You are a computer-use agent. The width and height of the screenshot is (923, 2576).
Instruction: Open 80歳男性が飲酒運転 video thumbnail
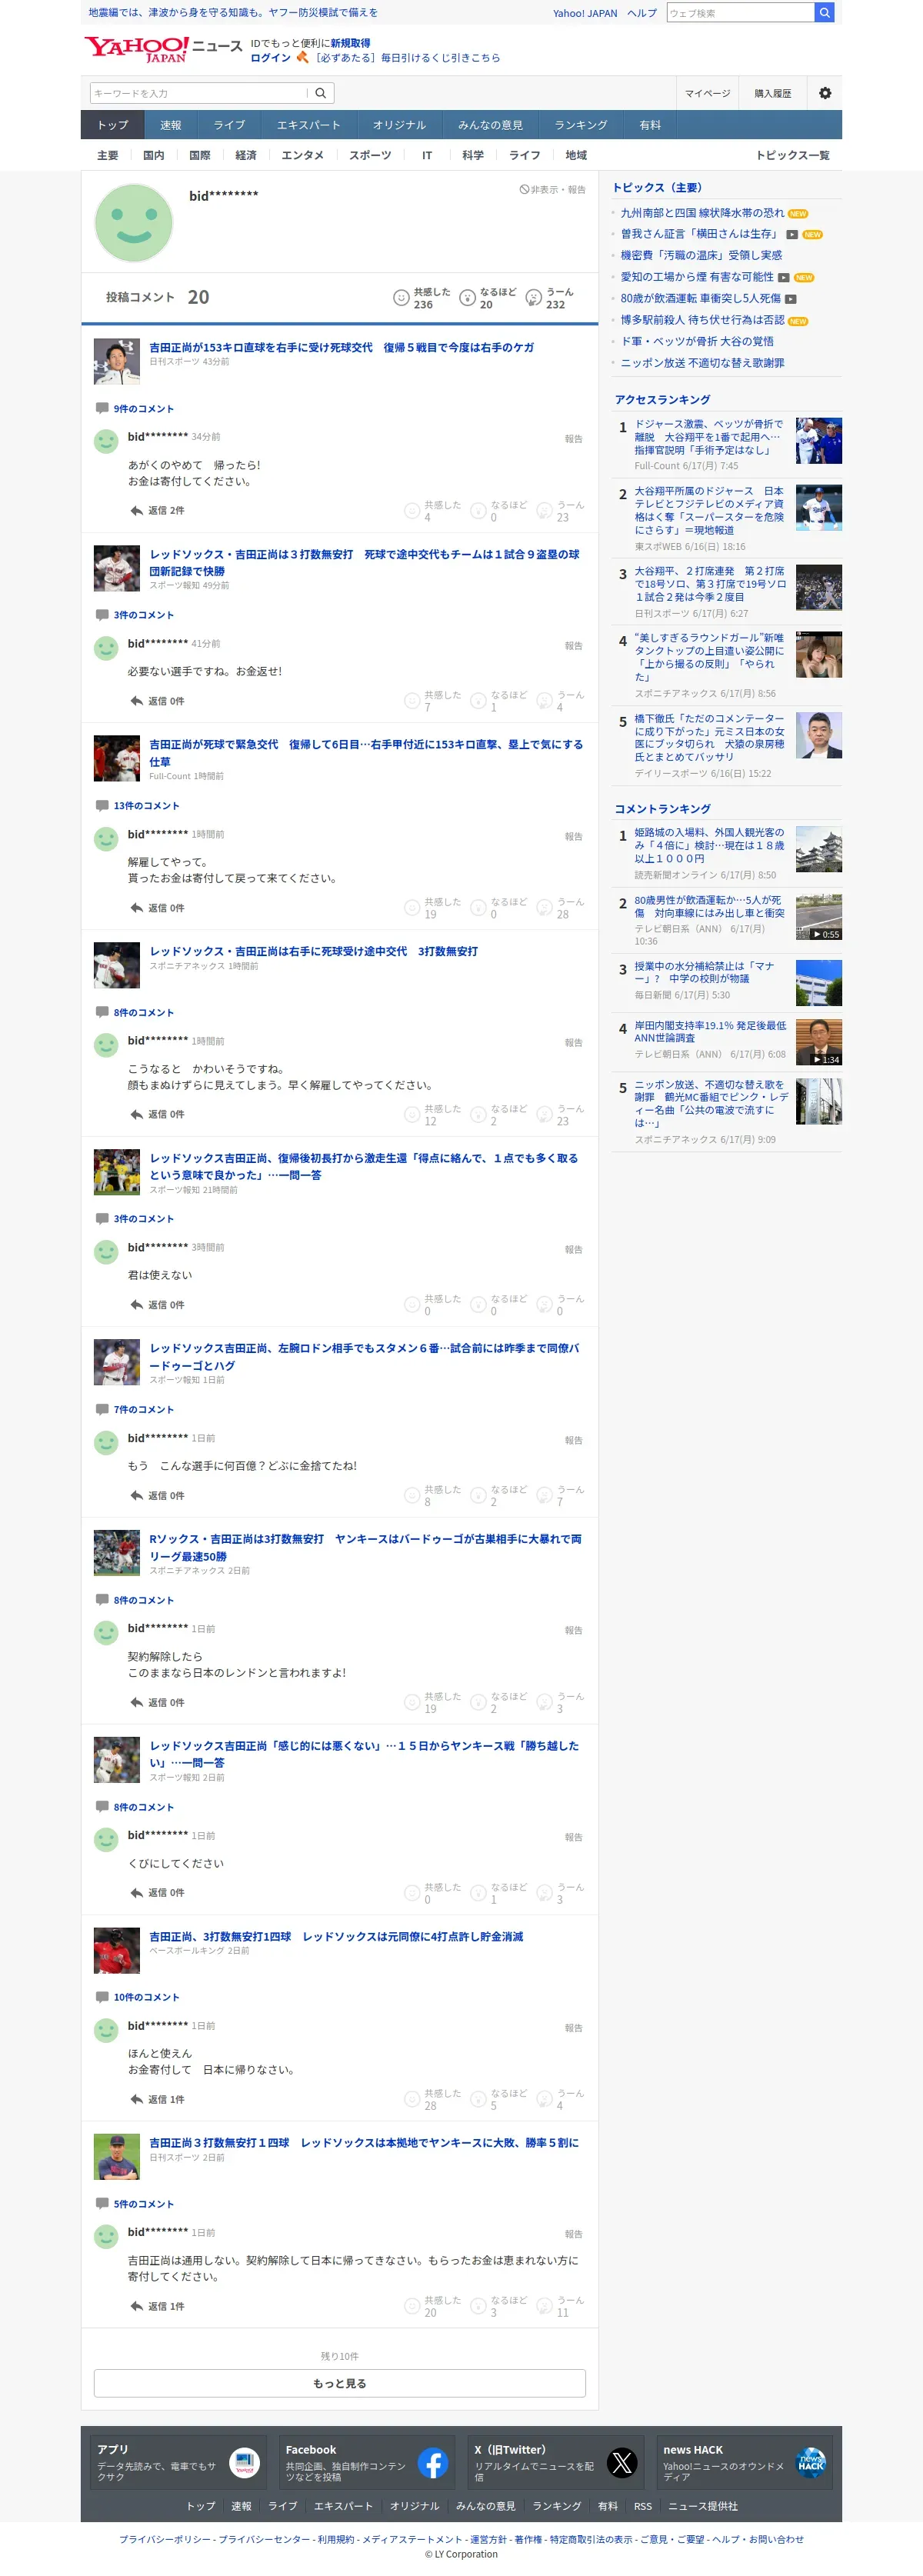point(818,917)
